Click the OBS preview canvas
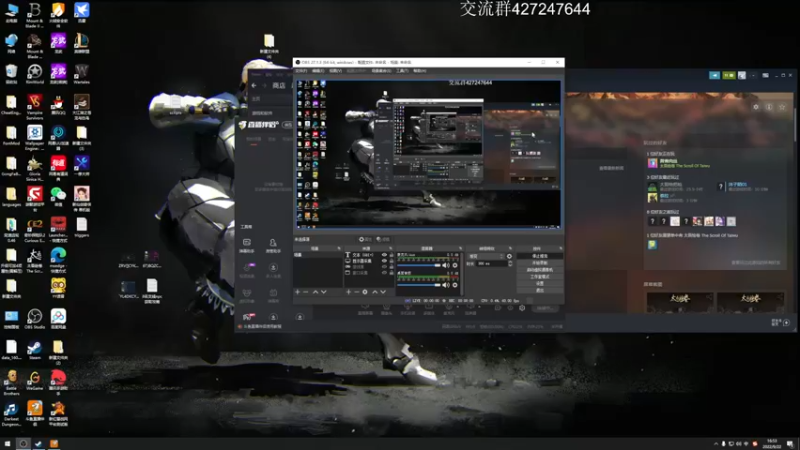Viewport: 800px width, 450px height. (x=429, y=153)
